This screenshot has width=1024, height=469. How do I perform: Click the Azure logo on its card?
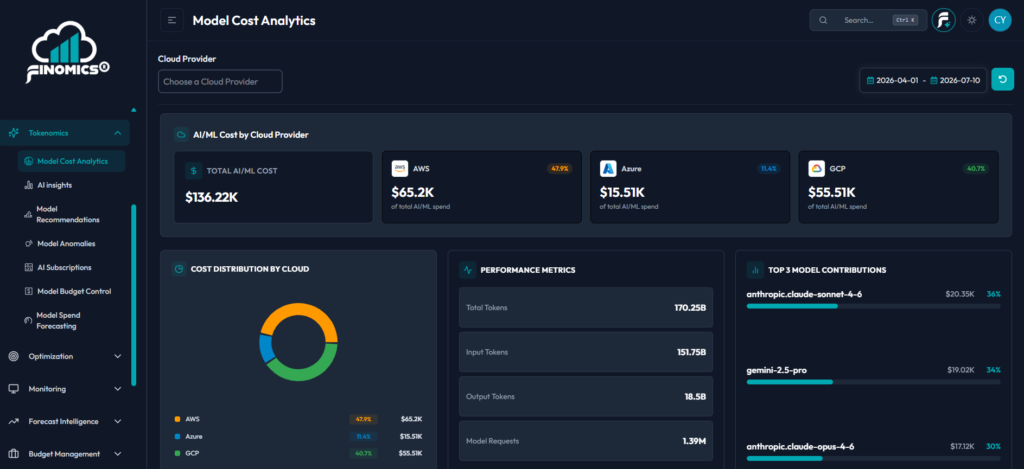coord(608,169)
